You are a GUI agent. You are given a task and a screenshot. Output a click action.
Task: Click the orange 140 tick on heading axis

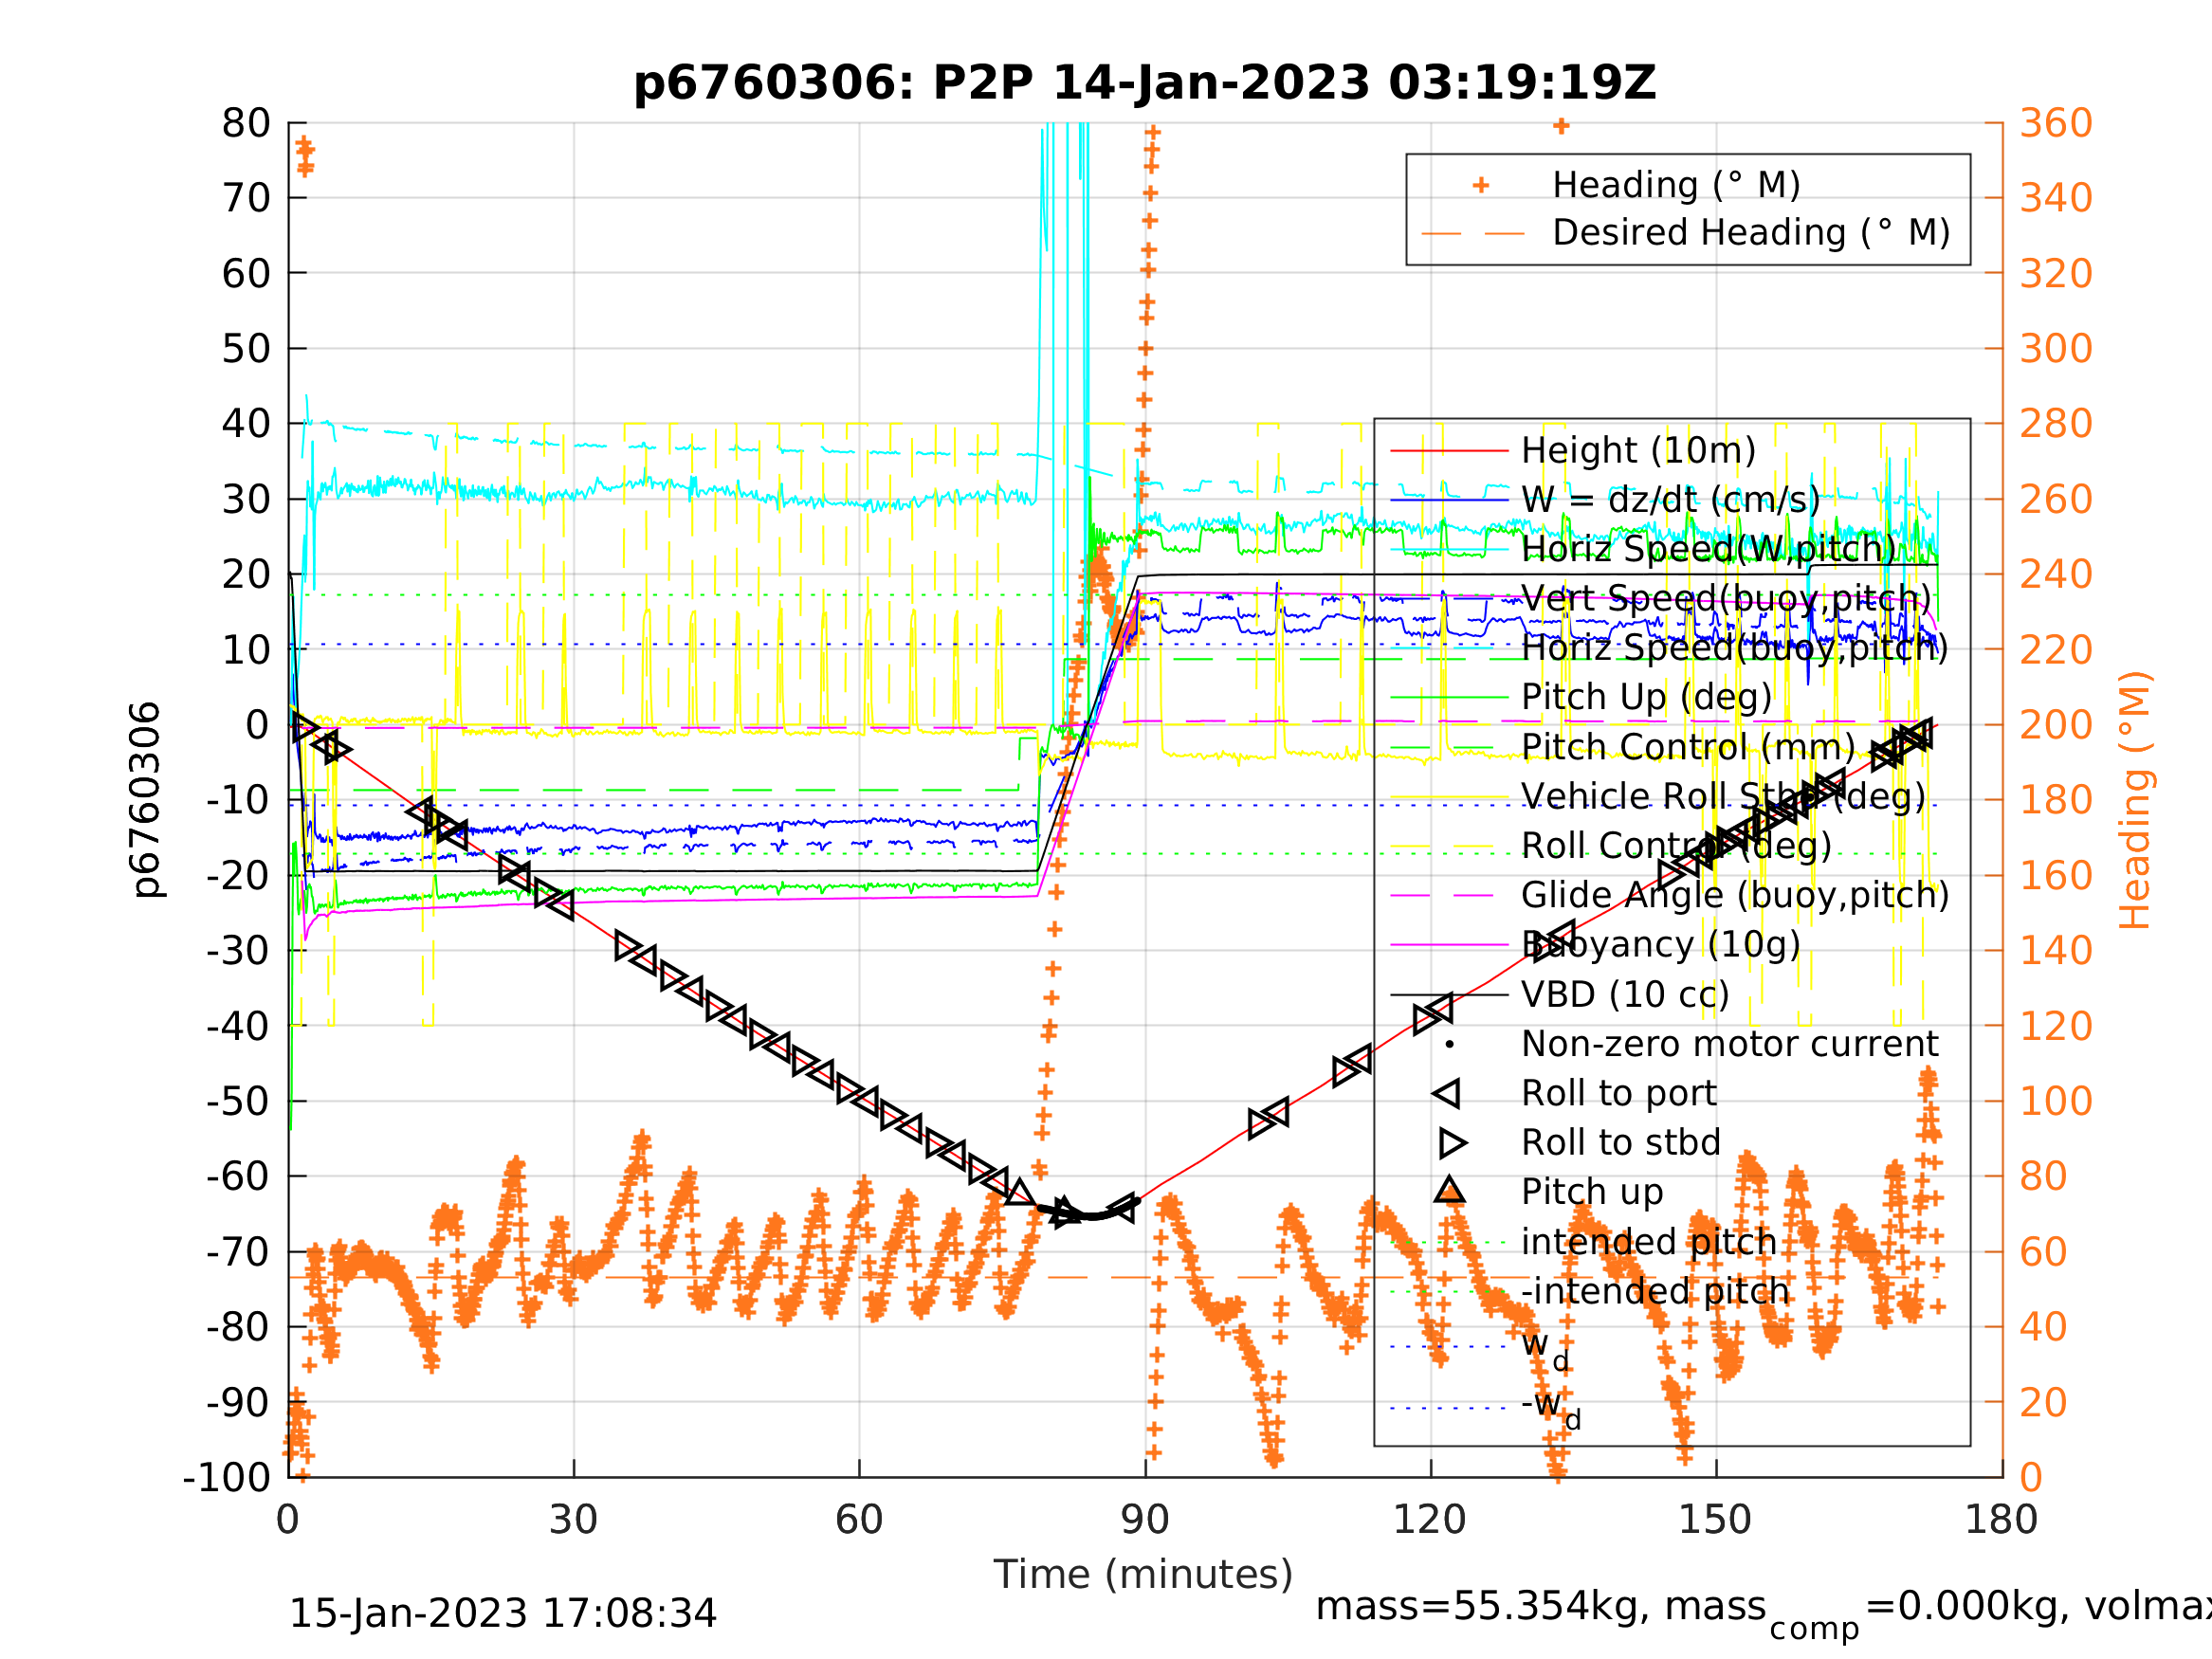coord(2057,950)
